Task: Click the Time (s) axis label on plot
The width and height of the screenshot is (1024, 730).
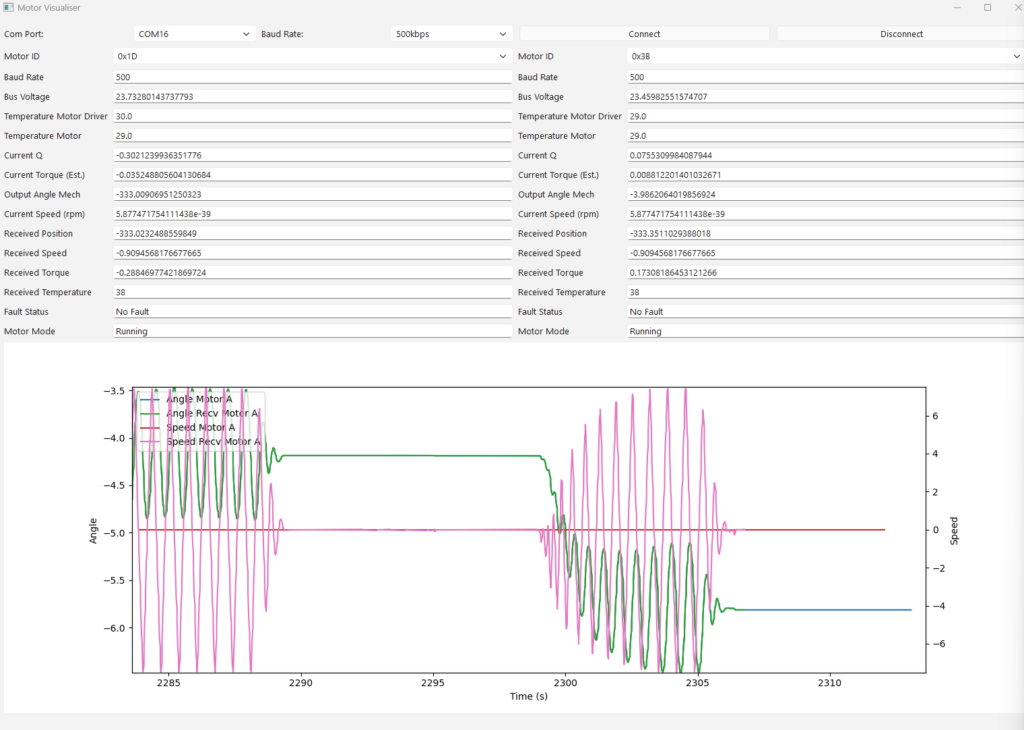Action: coord(528,696)
